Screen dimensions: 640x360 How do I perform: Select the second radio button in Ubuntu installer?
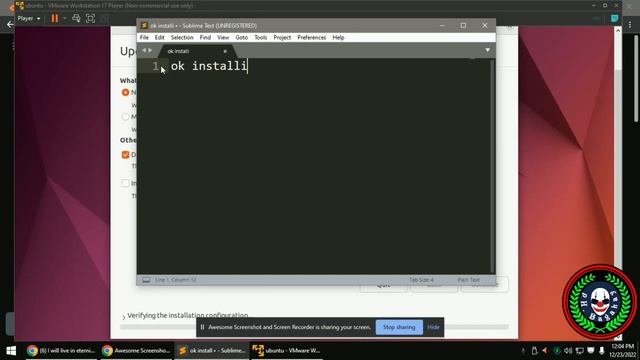pyautogui.click(x=125, y=117)
